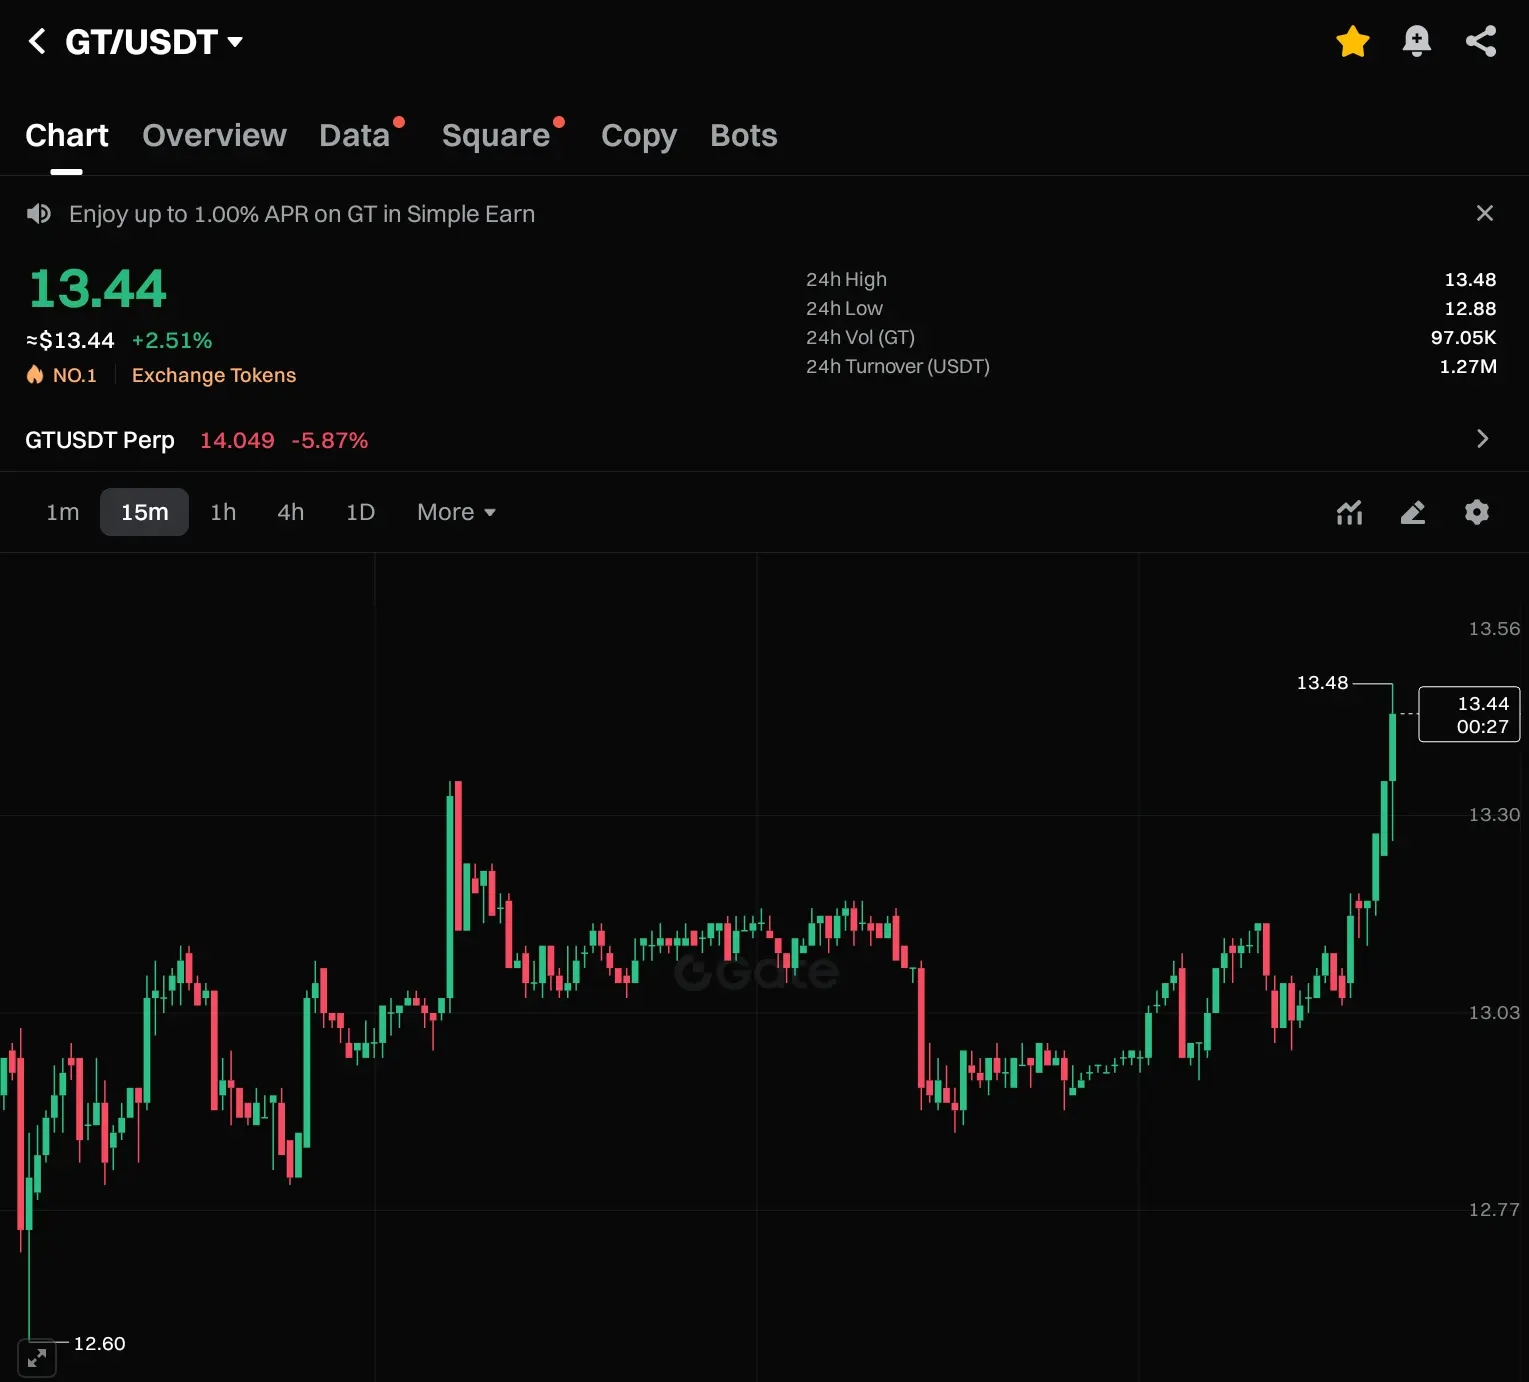Click the Perp price 14.049
This screenshot has width=1529, height=1382.
click(x=237, y=440)
